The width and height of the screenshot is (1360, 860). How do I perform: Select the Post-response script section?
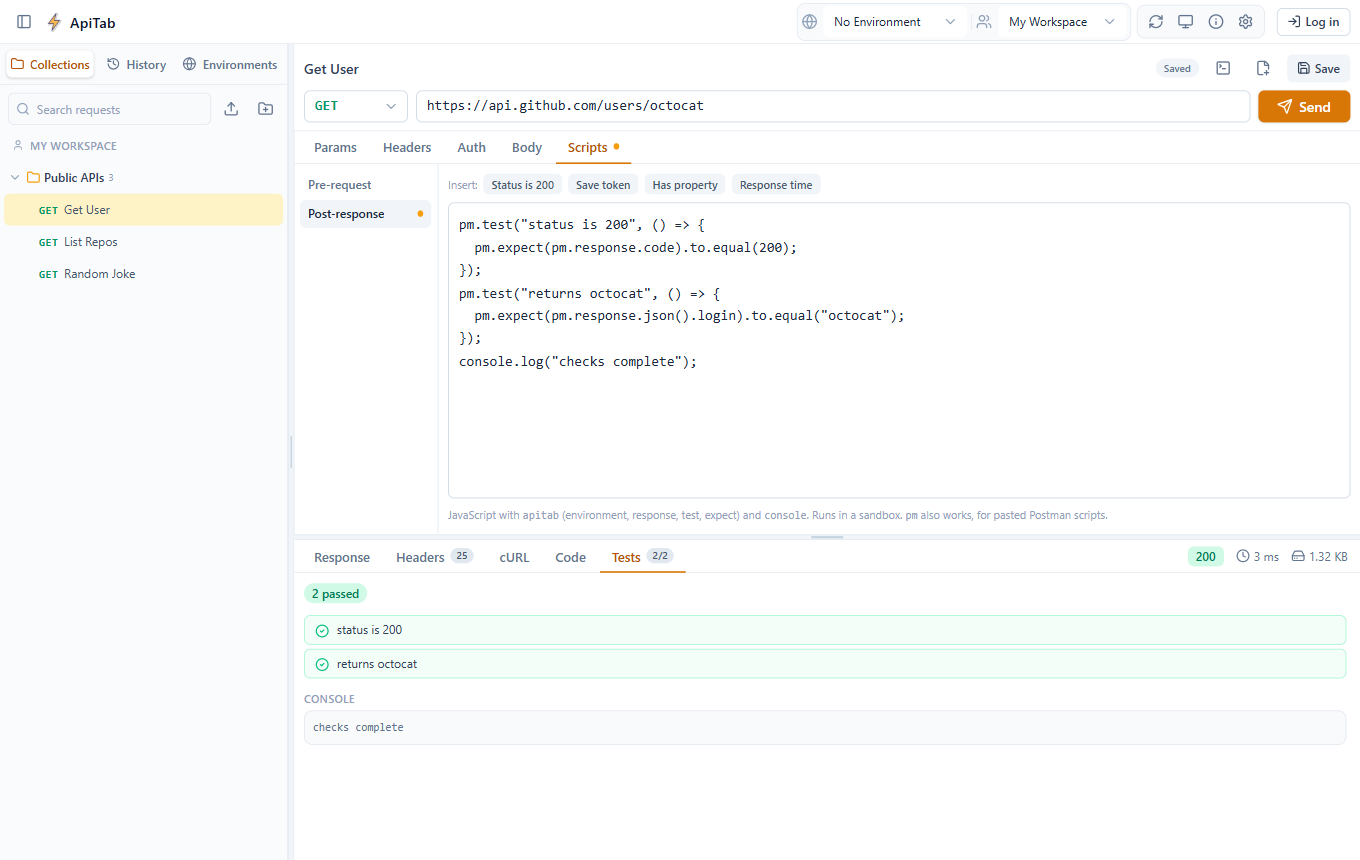(x=365, y=214)
